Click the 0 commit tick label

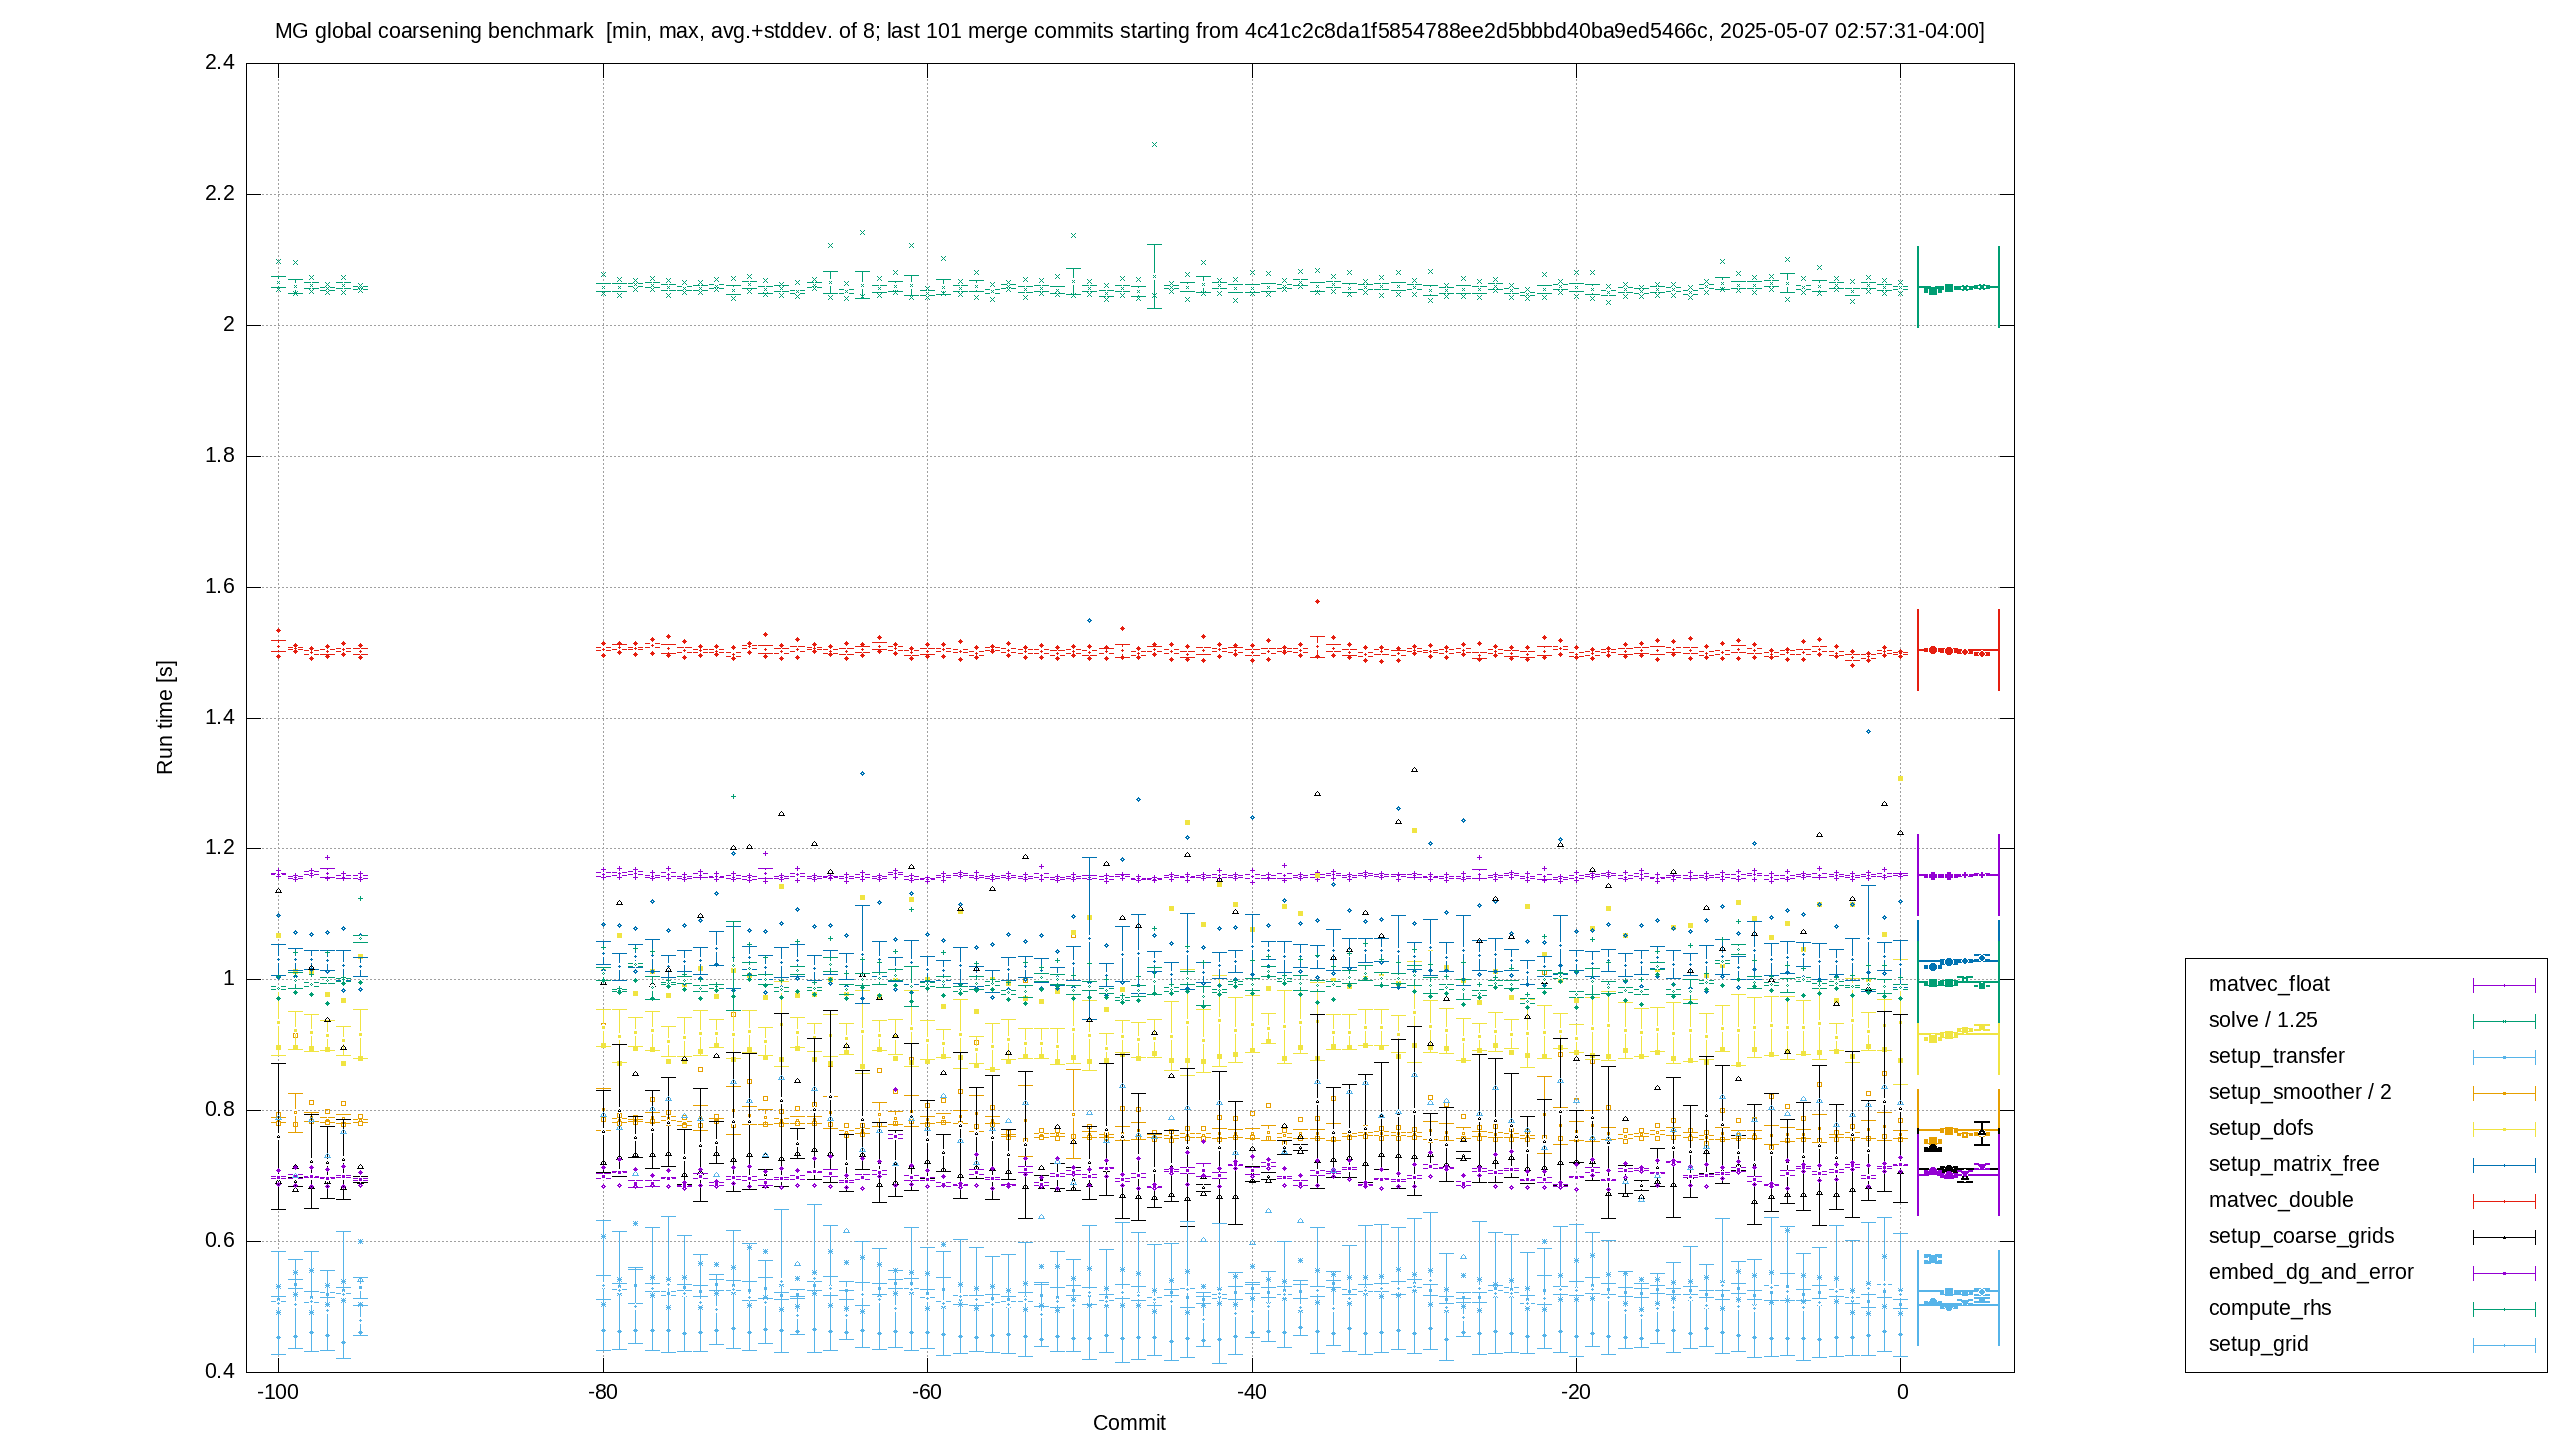click(x=1902, y=1392)
